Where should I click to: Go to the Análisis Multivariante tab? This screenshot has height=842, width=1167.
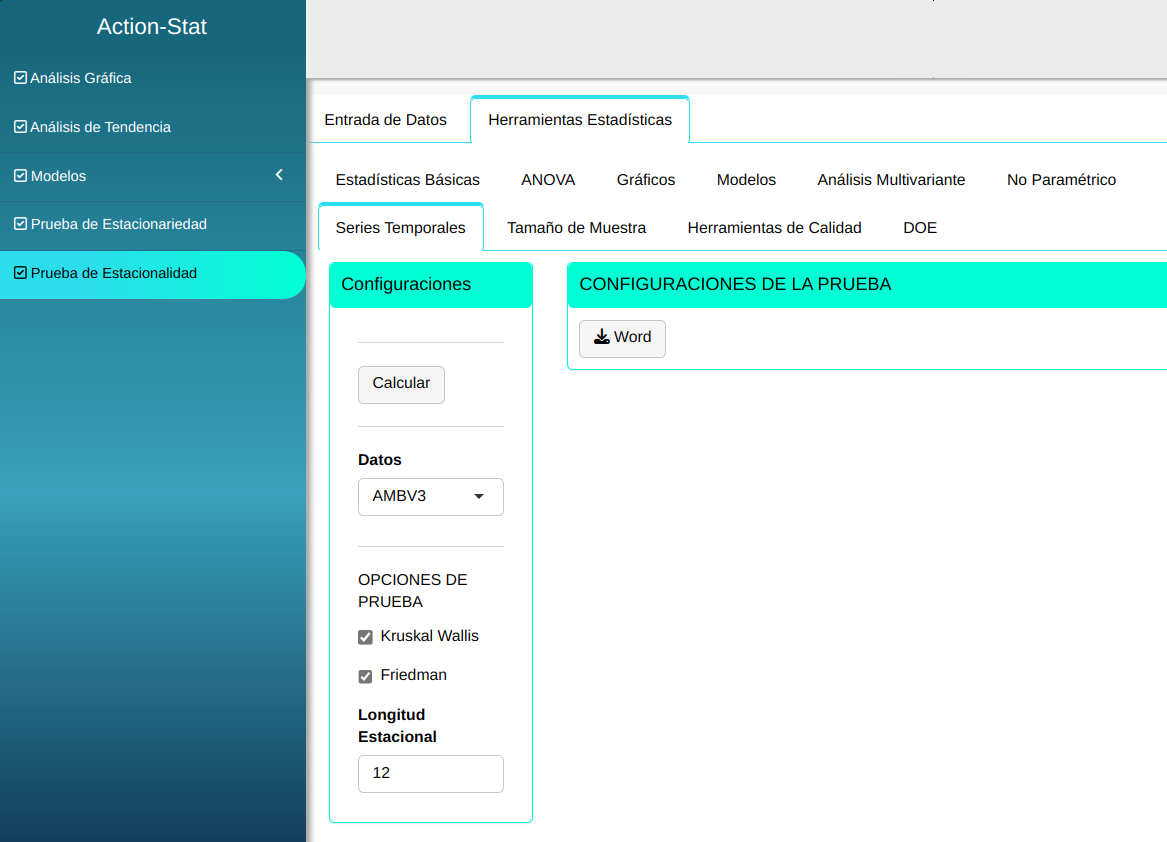(x=891, y=180)
